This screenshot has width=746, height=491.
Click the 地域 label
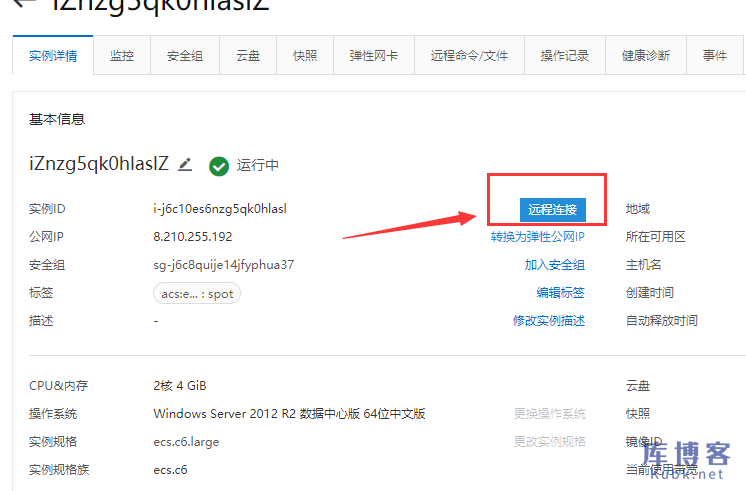(638, 209)
